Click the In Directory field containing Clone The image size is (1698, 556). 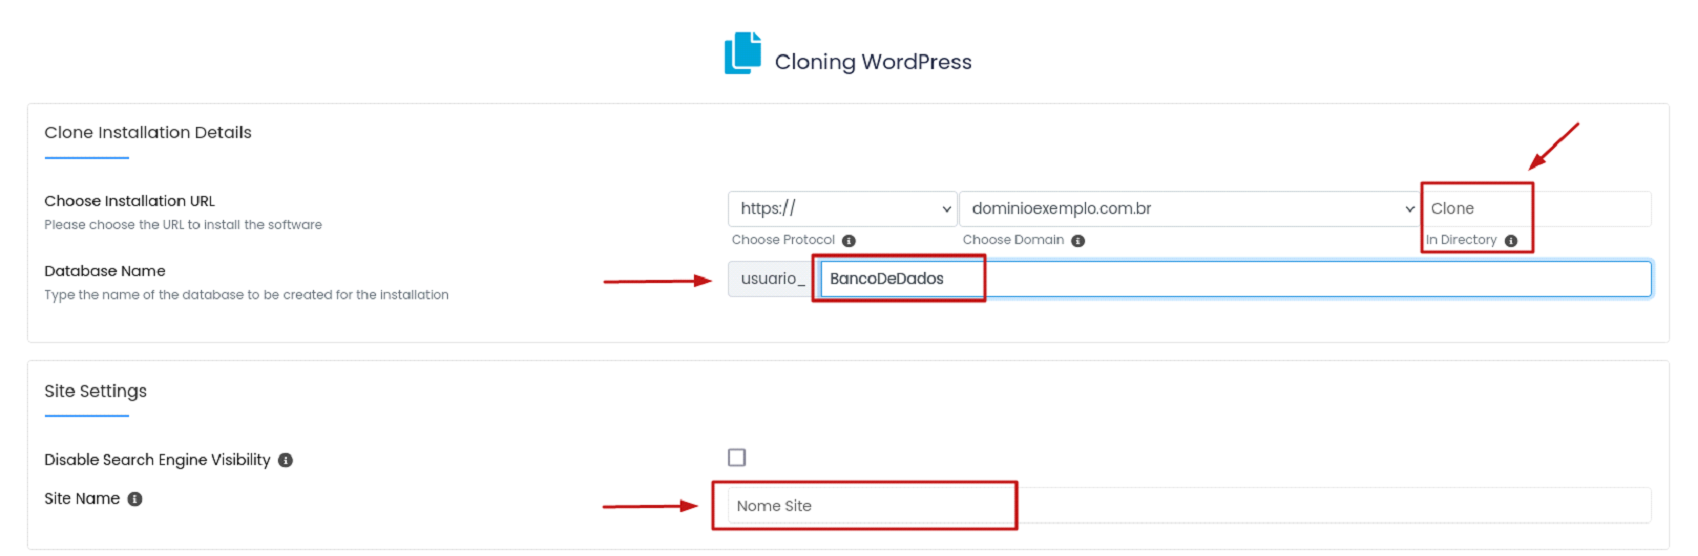pos(1536,209)
